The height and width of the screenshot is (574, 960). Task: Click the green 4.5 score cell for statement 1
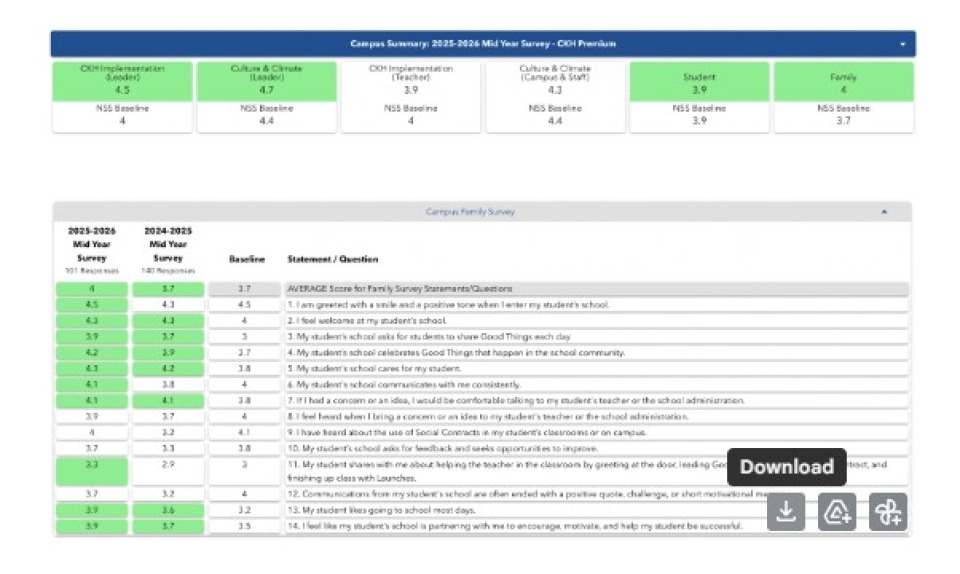click(92, 304)
